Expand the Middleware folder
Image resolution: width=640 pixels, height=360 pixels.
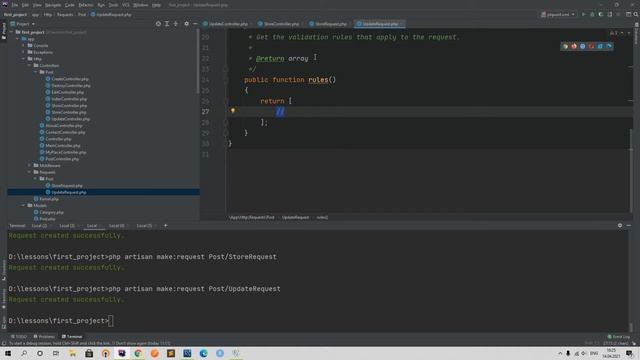(30, 165)
